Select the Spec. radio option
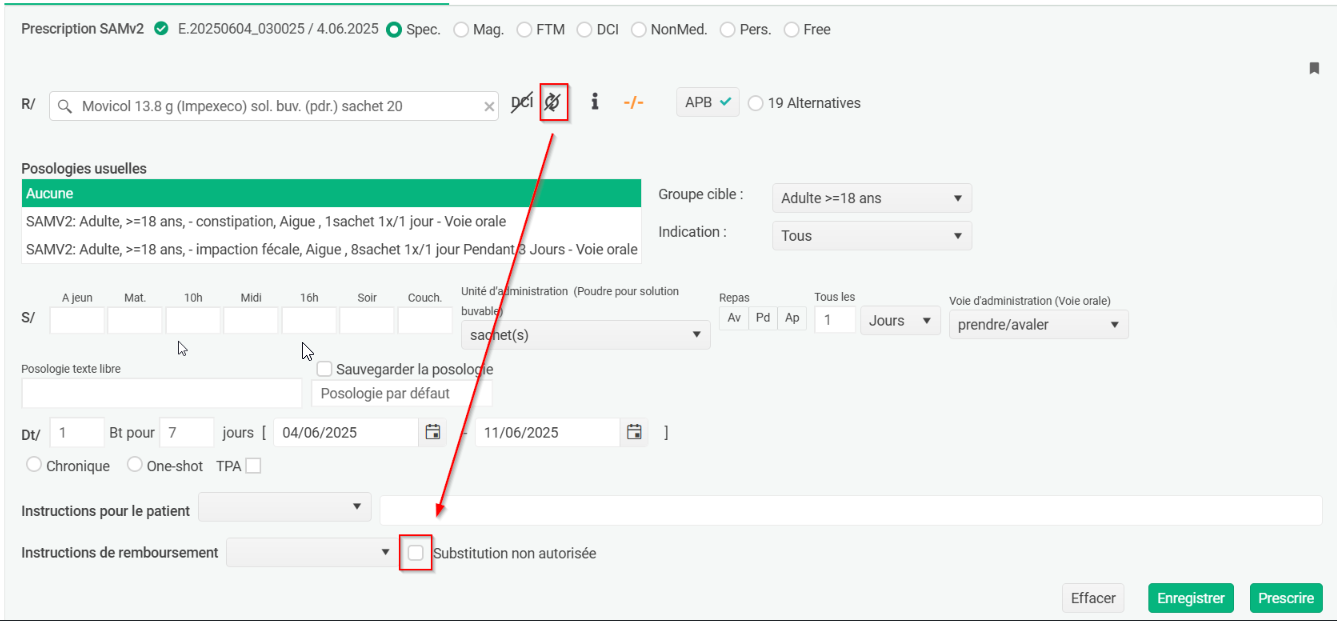Screen dimensions: 1337x621 394,30
